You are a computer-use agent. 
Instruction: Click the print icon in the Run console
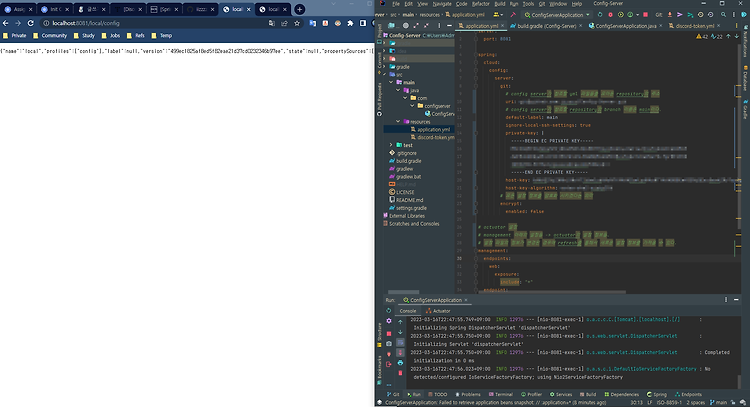(400, 363)
